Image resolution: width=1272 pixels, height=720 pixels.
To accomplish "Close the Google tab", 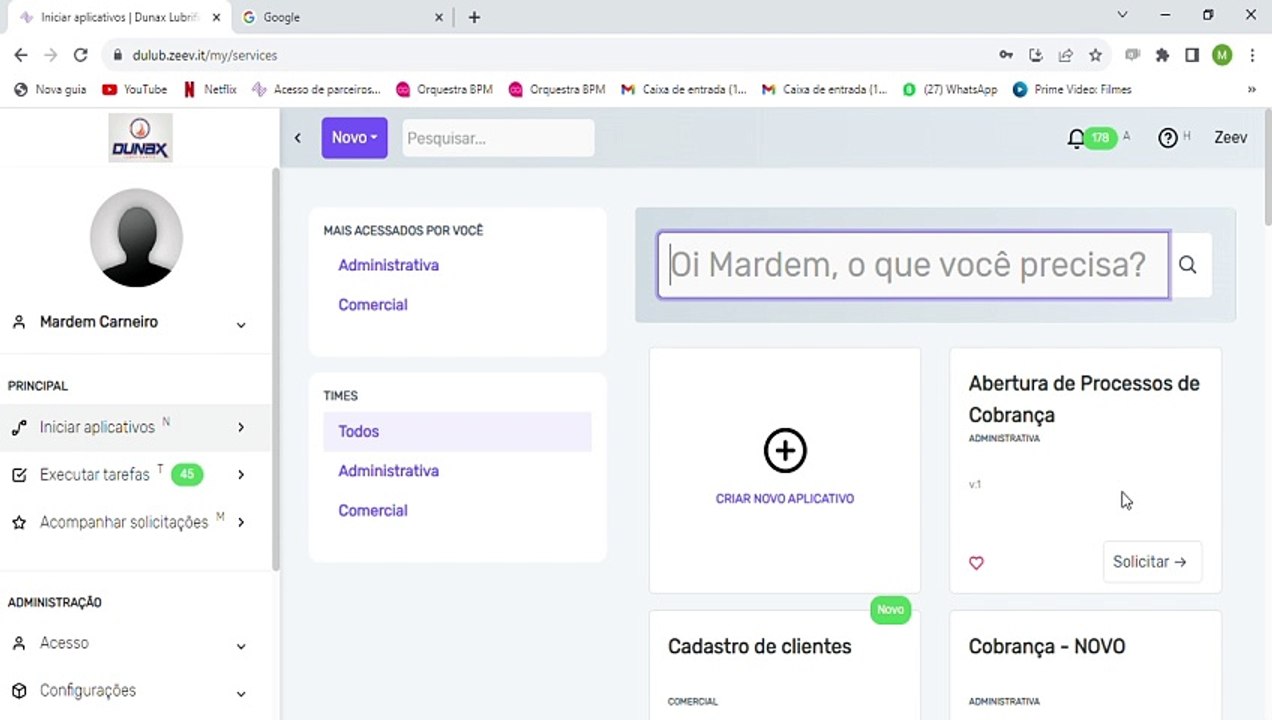I will tap(439, 17).
